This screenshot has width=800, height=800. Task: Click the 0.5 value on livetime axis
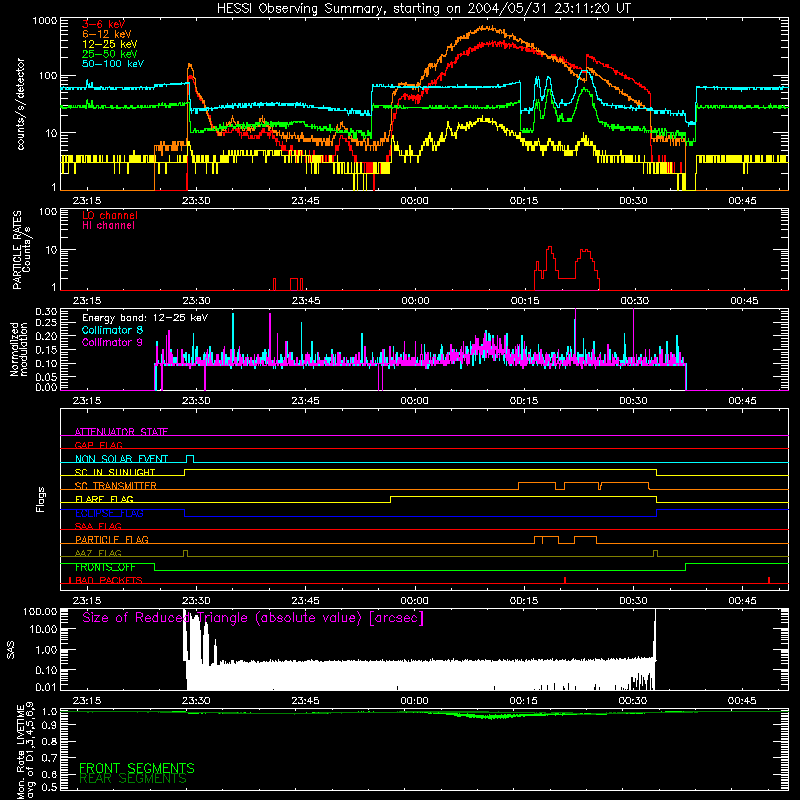click(49, 787)
